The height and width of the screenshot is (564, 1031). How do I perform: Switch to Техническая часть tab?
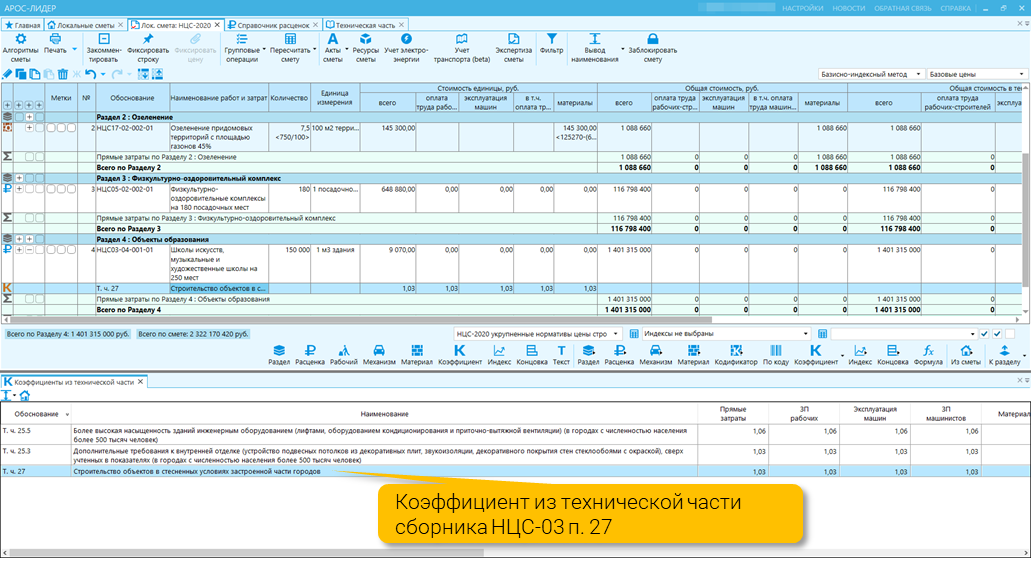coord(366,25)
